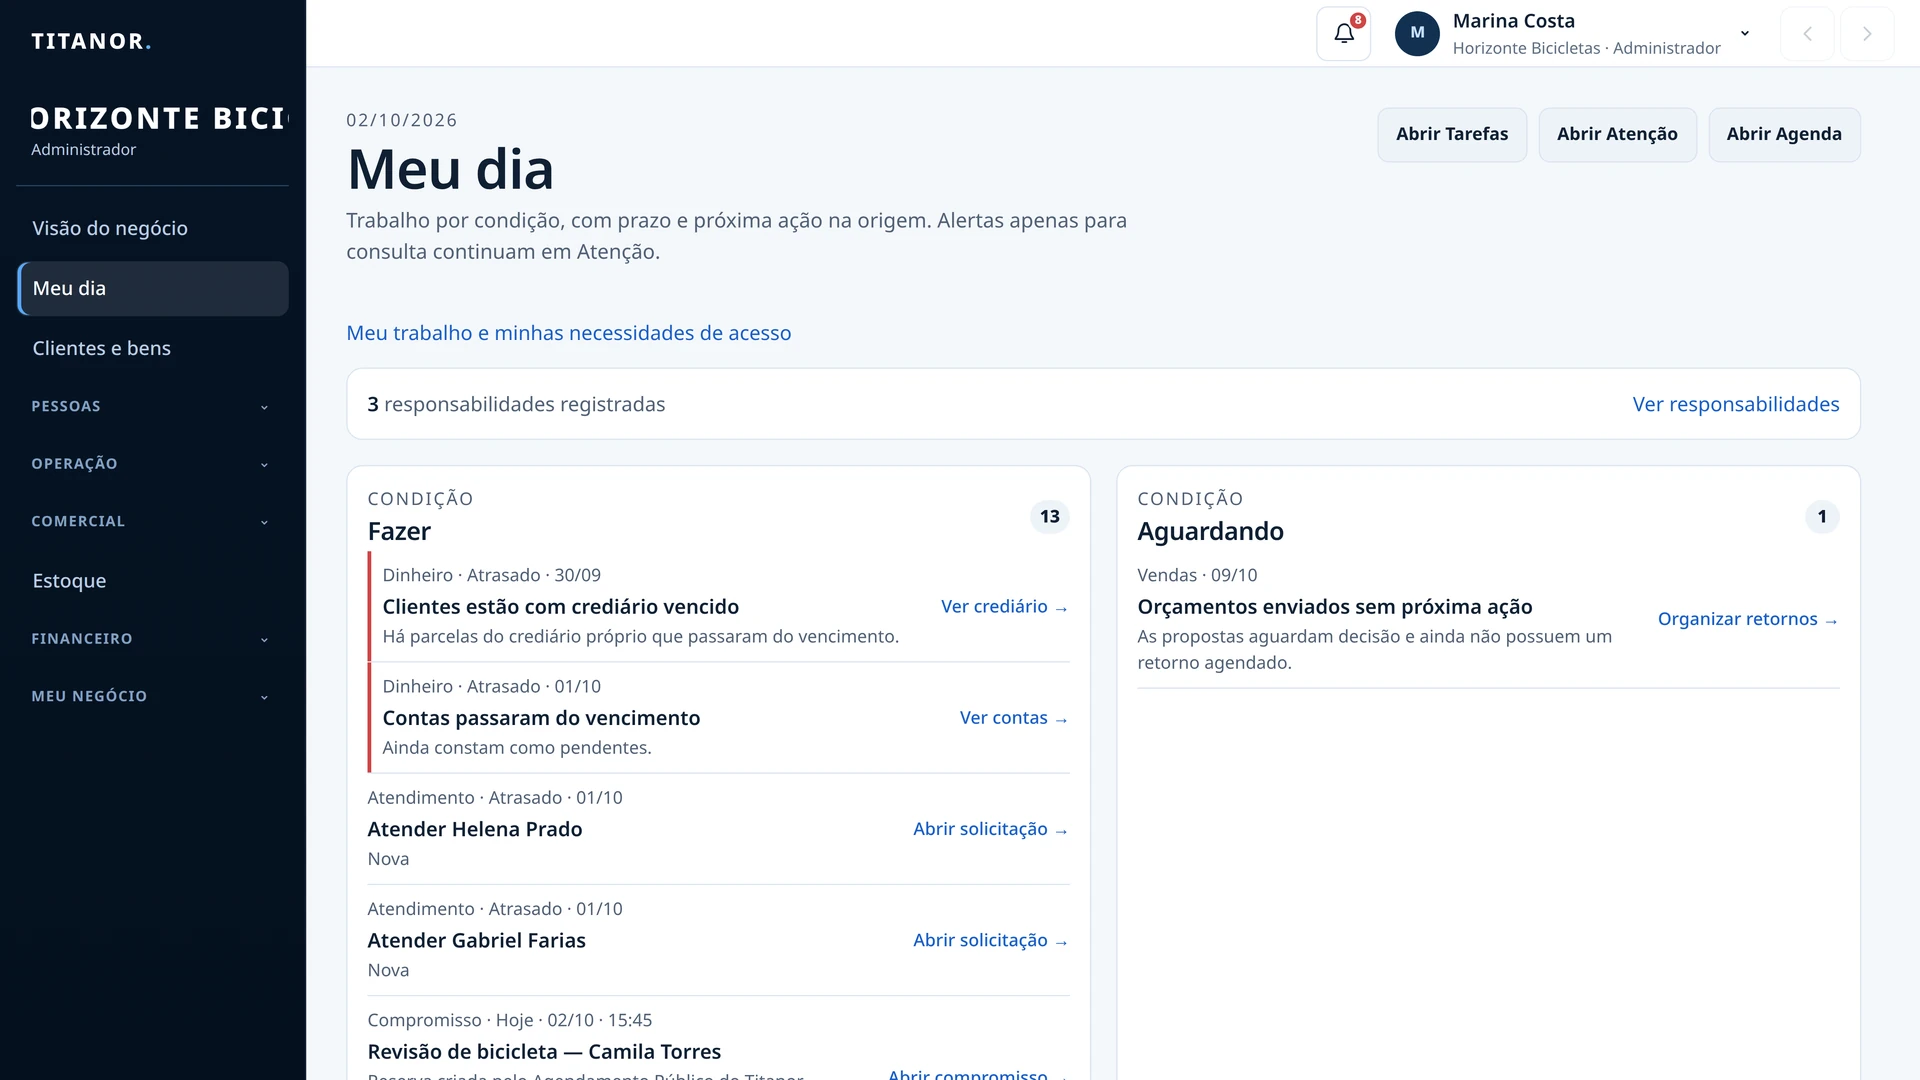Image resolution: width=1920 pixels, height=1080 pixels.
Task: Select 'Clientes estão com crediário vencido' title
Action: tap(560, 607)
